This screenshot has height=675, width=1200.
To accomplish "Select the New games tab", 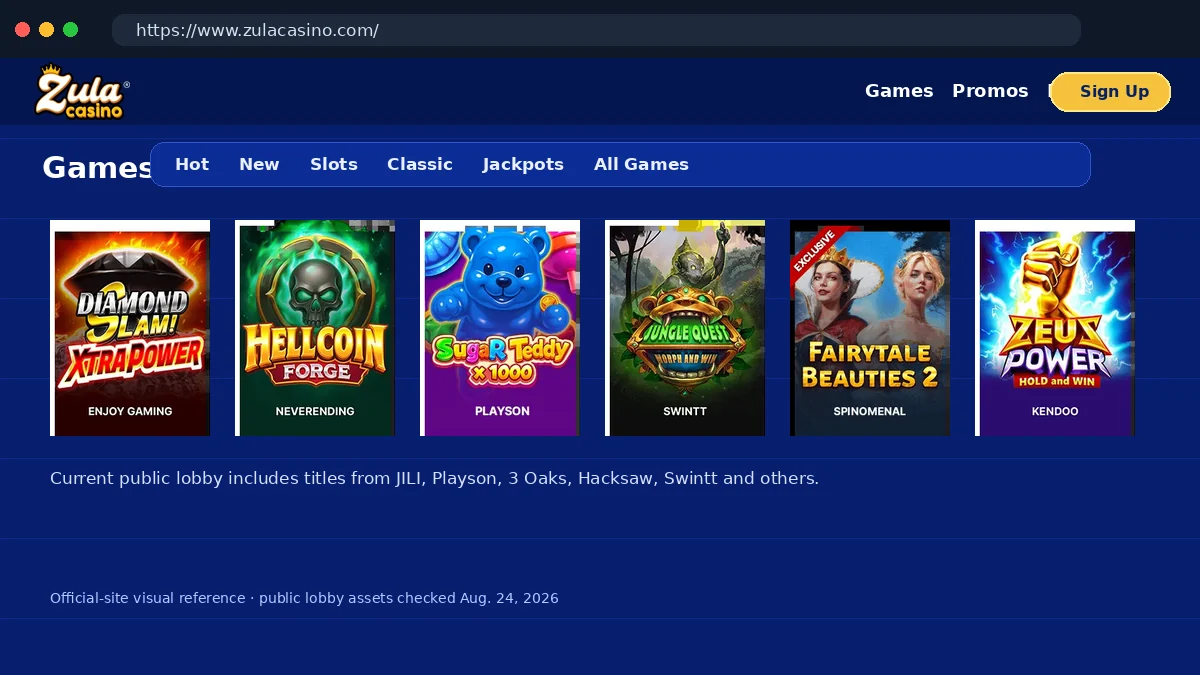I will point(259,164).
